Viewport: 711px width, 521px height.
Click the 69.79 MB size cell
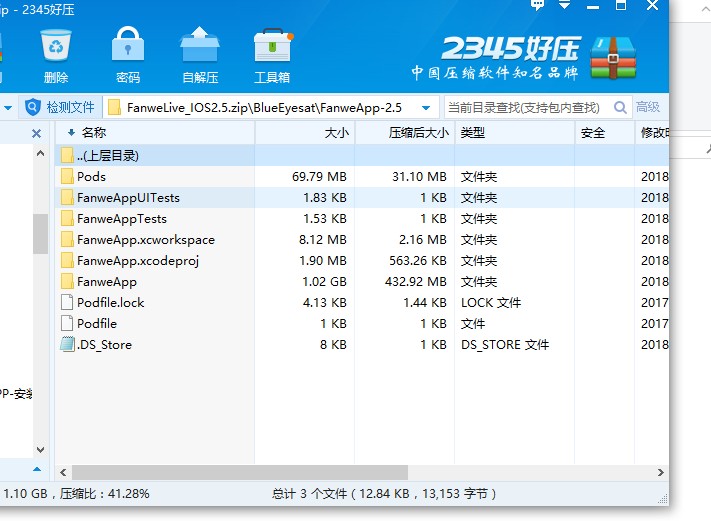click(x=319, y=176)
